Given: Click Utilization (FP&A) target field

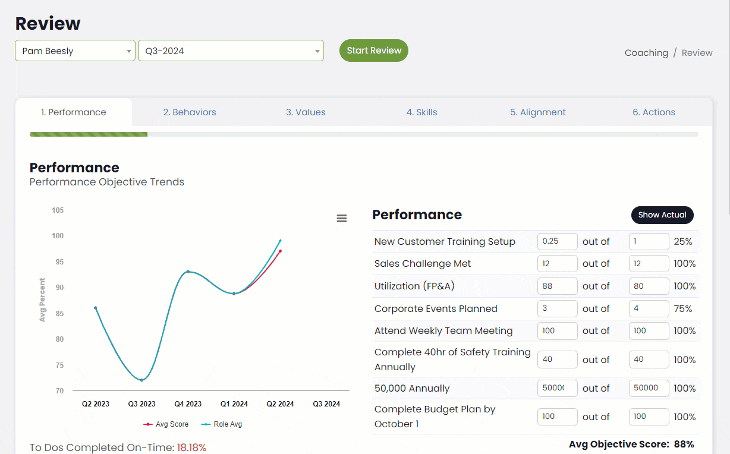Looking at the screenshot, I should tap(649, 286).
